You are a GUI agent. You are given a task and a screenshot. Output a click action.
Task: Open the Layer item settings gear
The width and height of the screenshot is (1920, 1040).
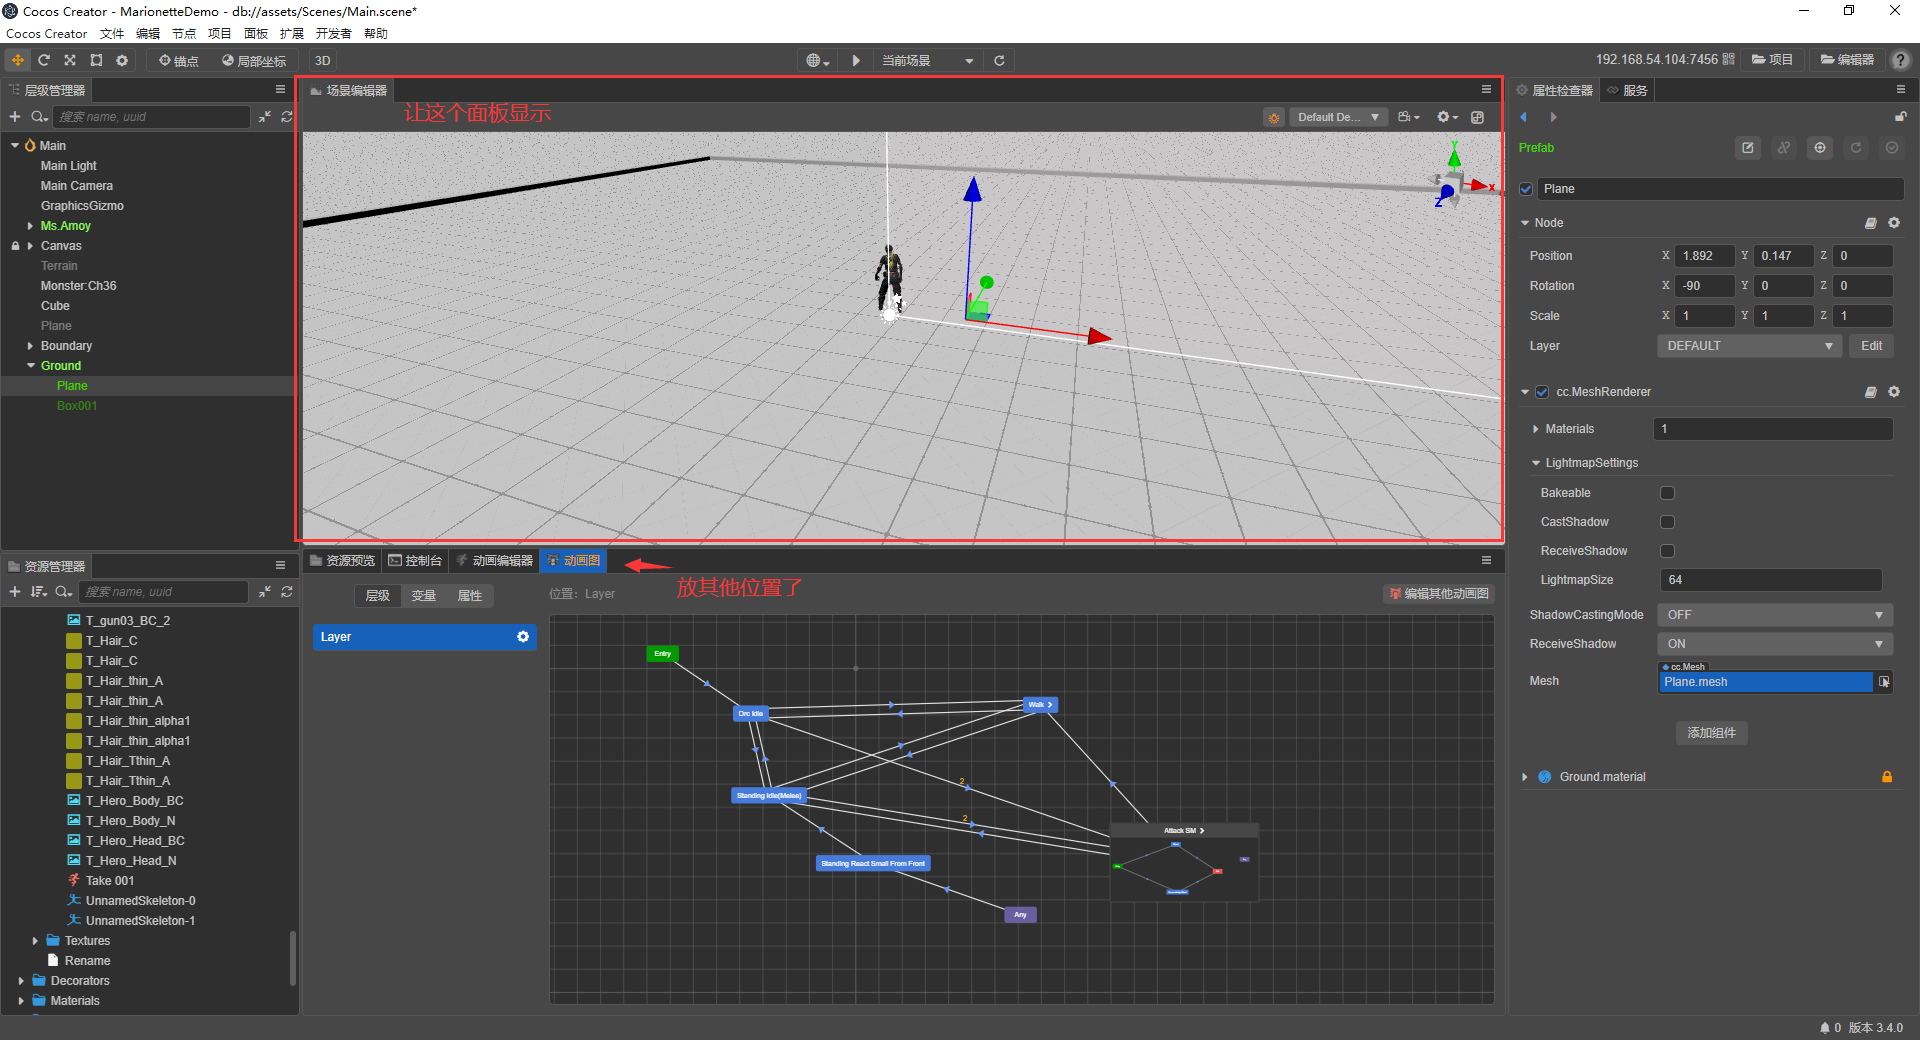[x=523, y=637]
